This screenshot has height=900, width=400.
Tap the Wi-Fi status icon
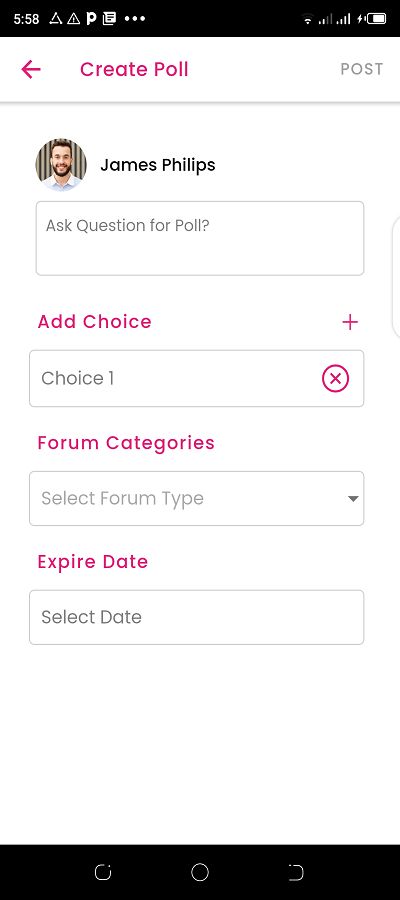coord(308,20)
